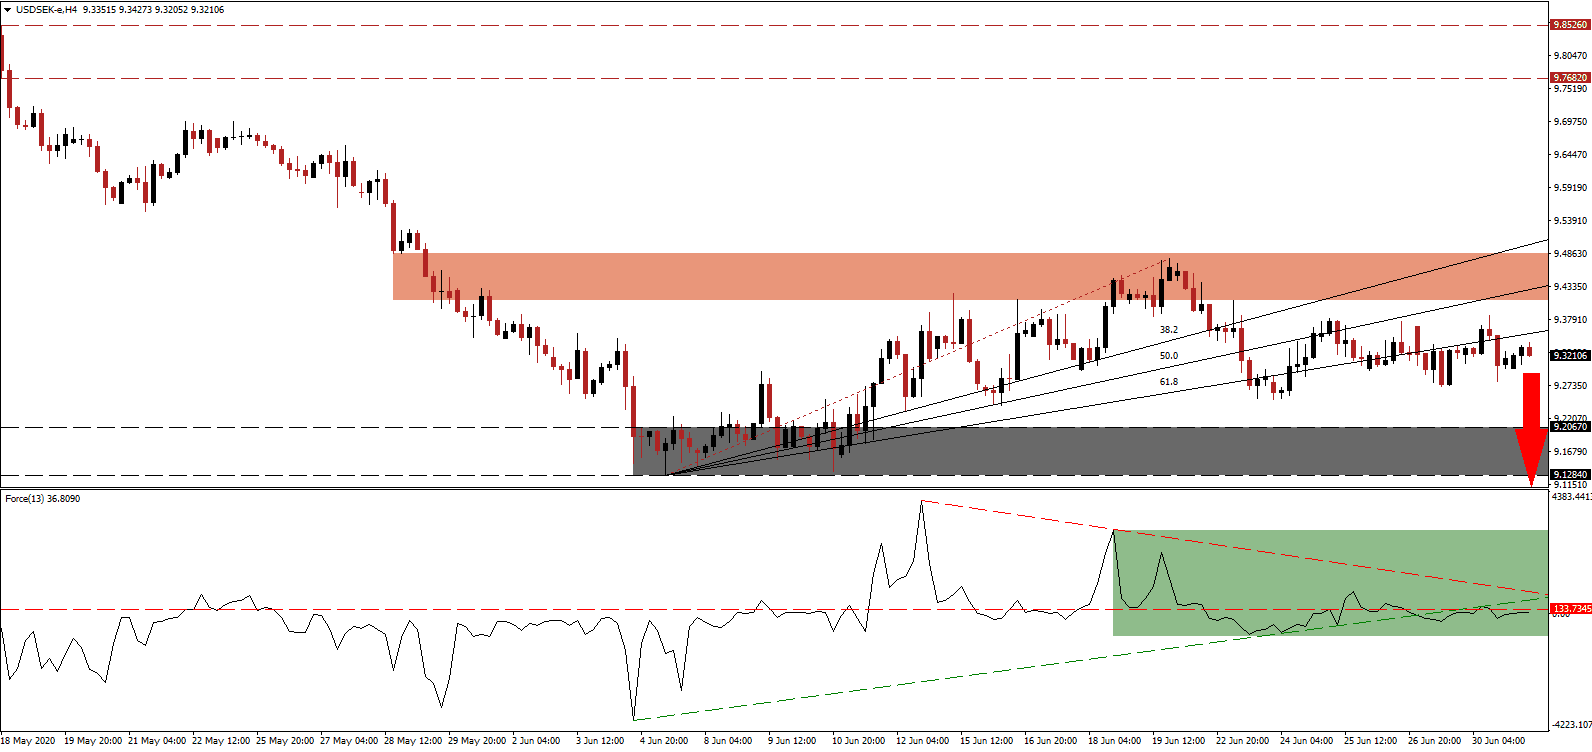
Task: Select the 9.20670 support level tag
Action: coord(1569,427)
